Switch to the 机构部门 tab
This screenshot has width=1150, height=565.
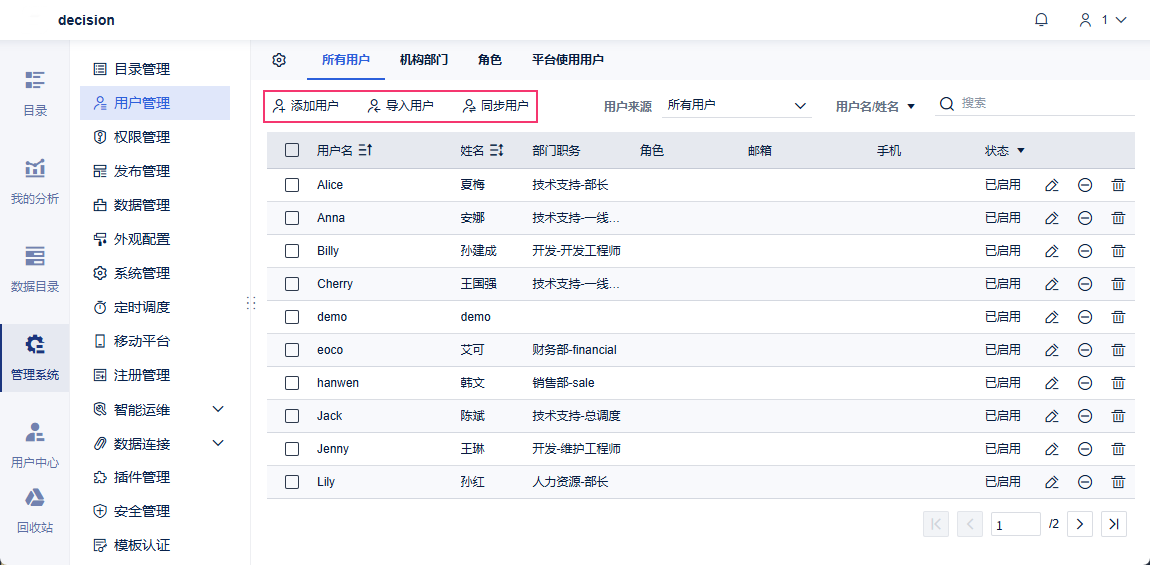pos(424,60)
